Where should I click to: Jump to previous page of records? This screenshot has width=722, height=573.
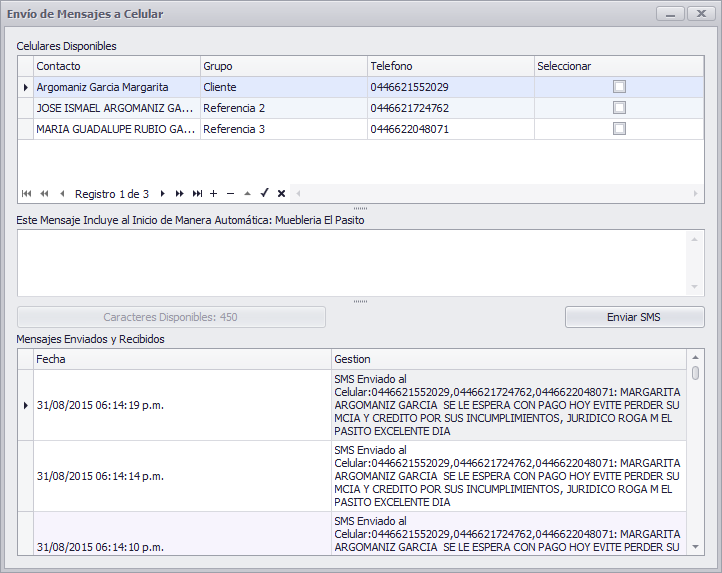(x=44, y=194)
